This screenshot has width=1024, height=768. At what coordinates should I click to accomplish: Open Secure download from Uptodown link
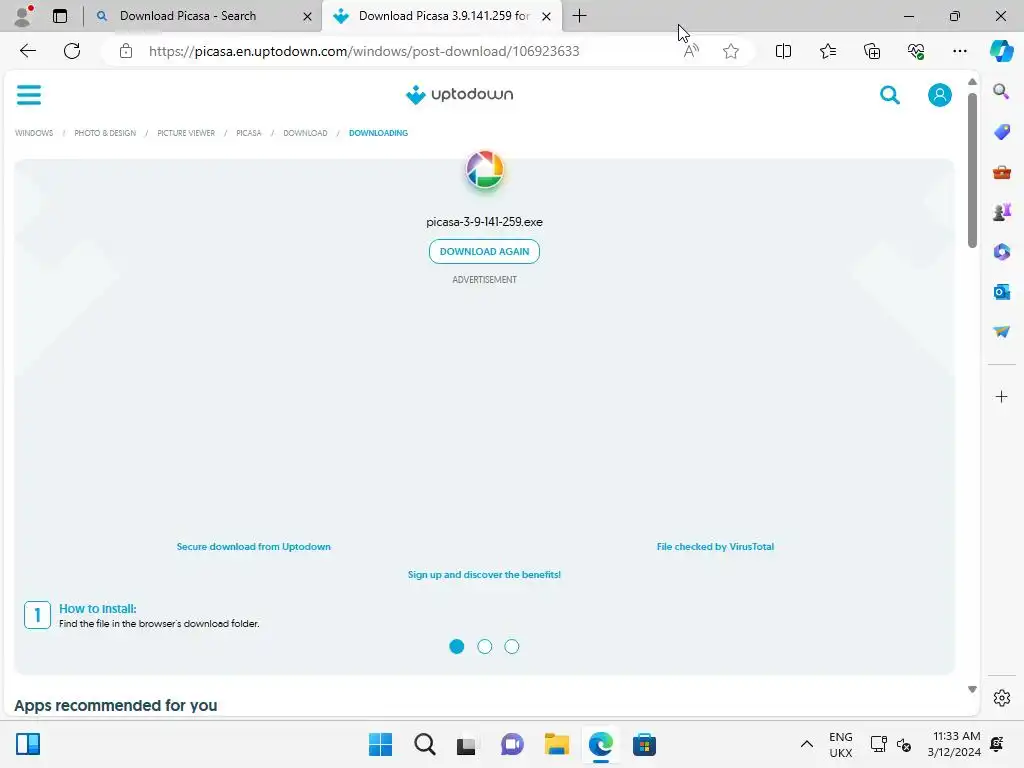click(253, 547)
